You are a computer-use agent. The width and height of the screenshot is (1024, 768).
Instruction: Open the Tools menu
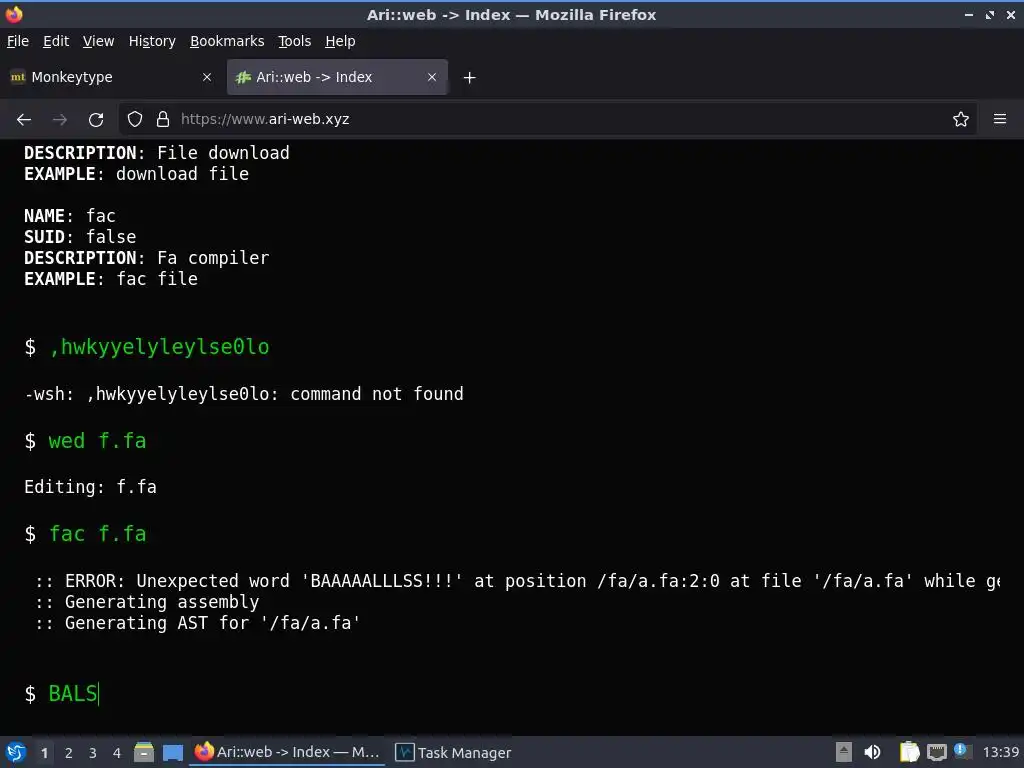[295, 41]
